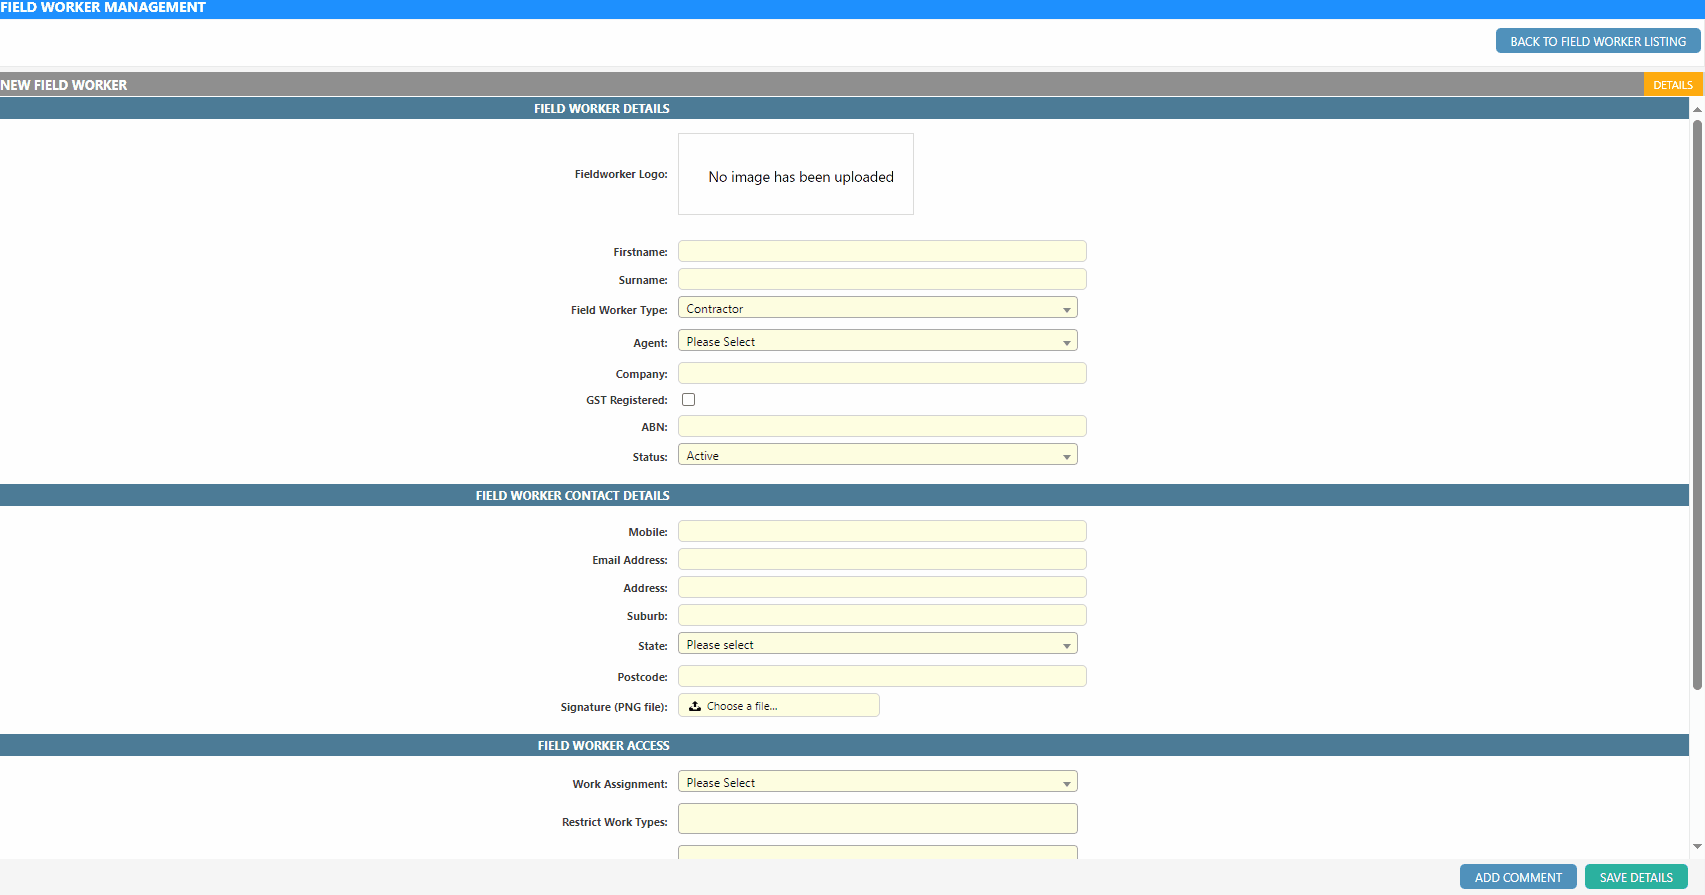The width and height of the screenshot is (1705, 895).
Task: Switch to the Details tab
Action: pos(1673,85)
